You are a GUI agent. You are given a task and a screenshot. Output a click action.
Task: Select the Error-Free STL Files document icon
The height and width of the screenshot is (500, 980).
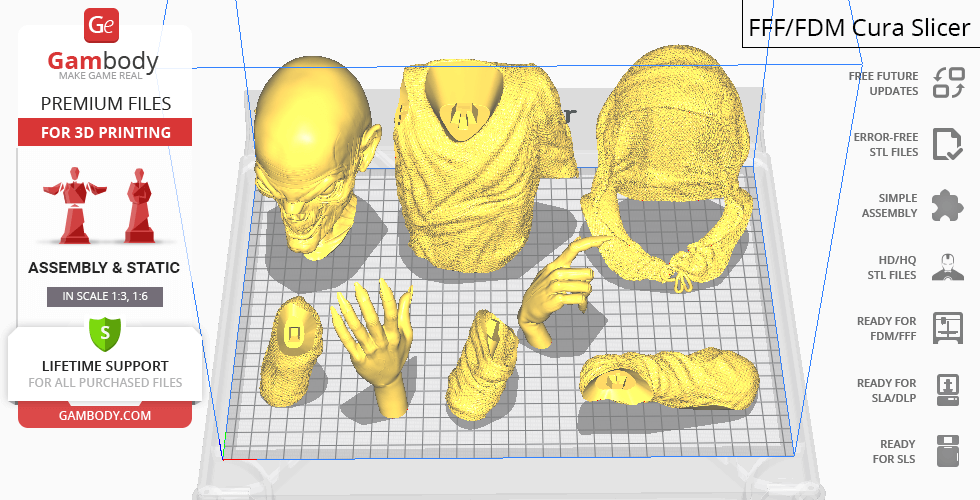click(947, 144)
